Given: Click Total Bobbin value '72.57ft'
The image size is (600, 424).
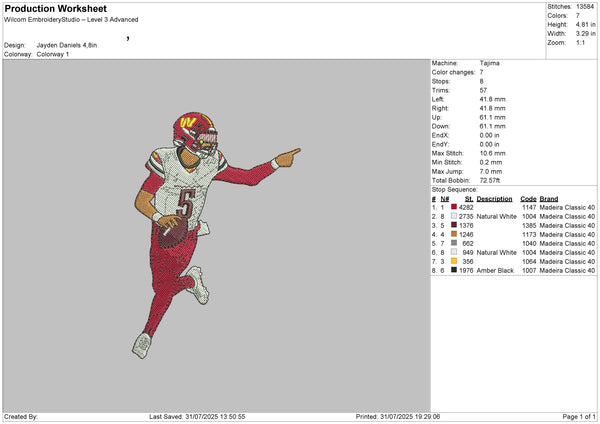Looking at the screenshot, I should (490, 180).
